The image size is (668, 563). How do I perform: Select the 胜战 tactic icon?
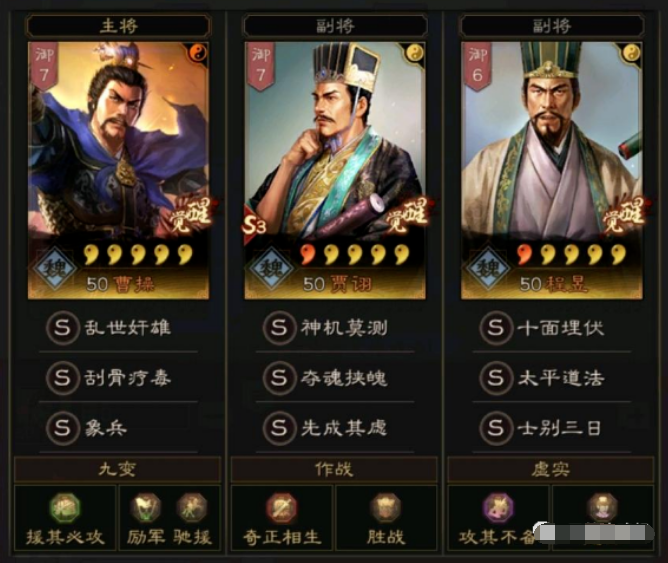pyautogui.click(x=386, y=508)
